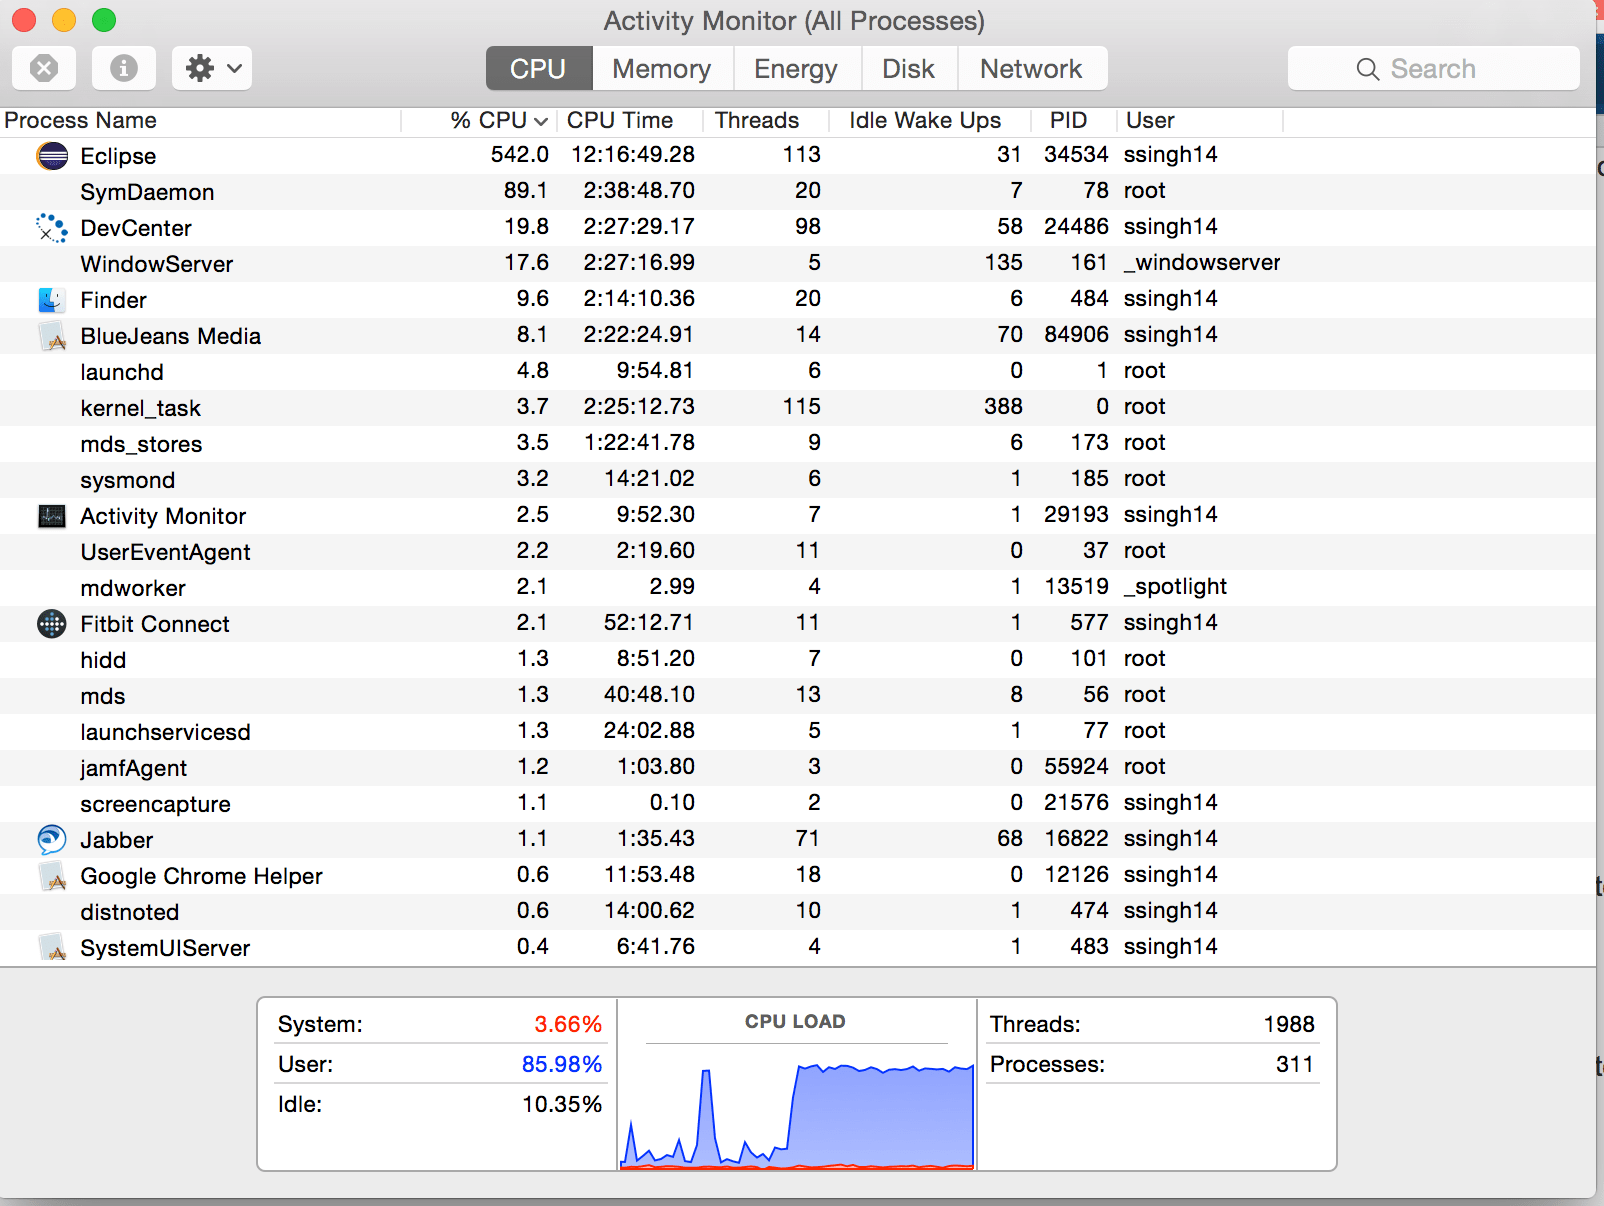Click the Jabber app icon
The height and width of the screenshot is (1206, 1604).
point(52,840)
